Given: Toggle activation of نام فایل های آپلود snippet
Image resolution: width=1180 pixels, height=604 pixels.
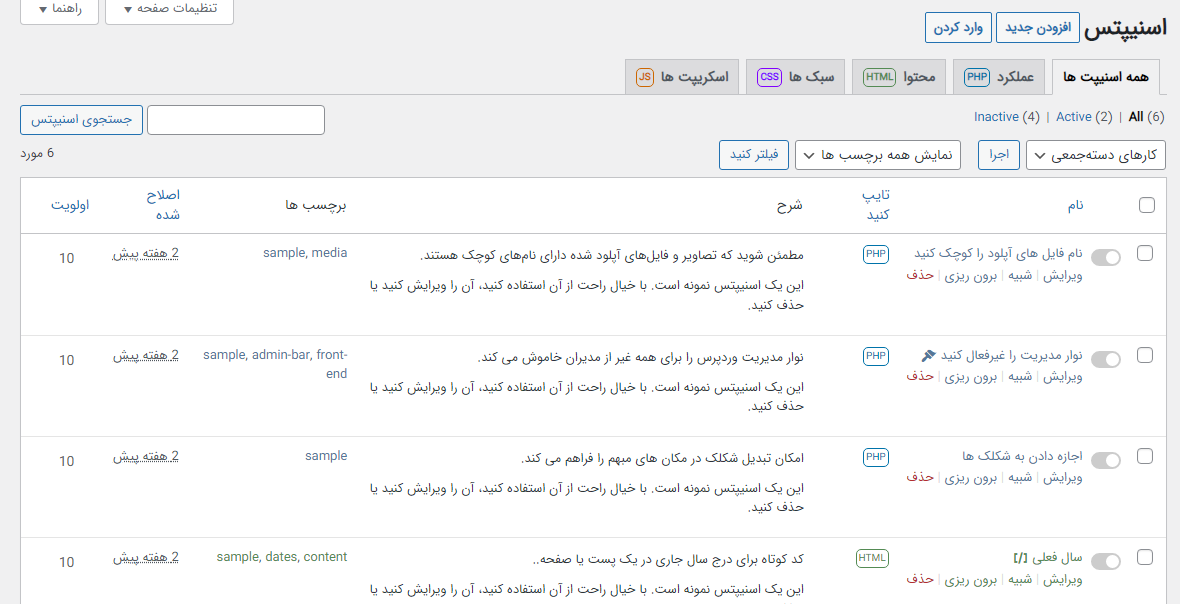Looking at the screenshot, I should pos(1105,258).
